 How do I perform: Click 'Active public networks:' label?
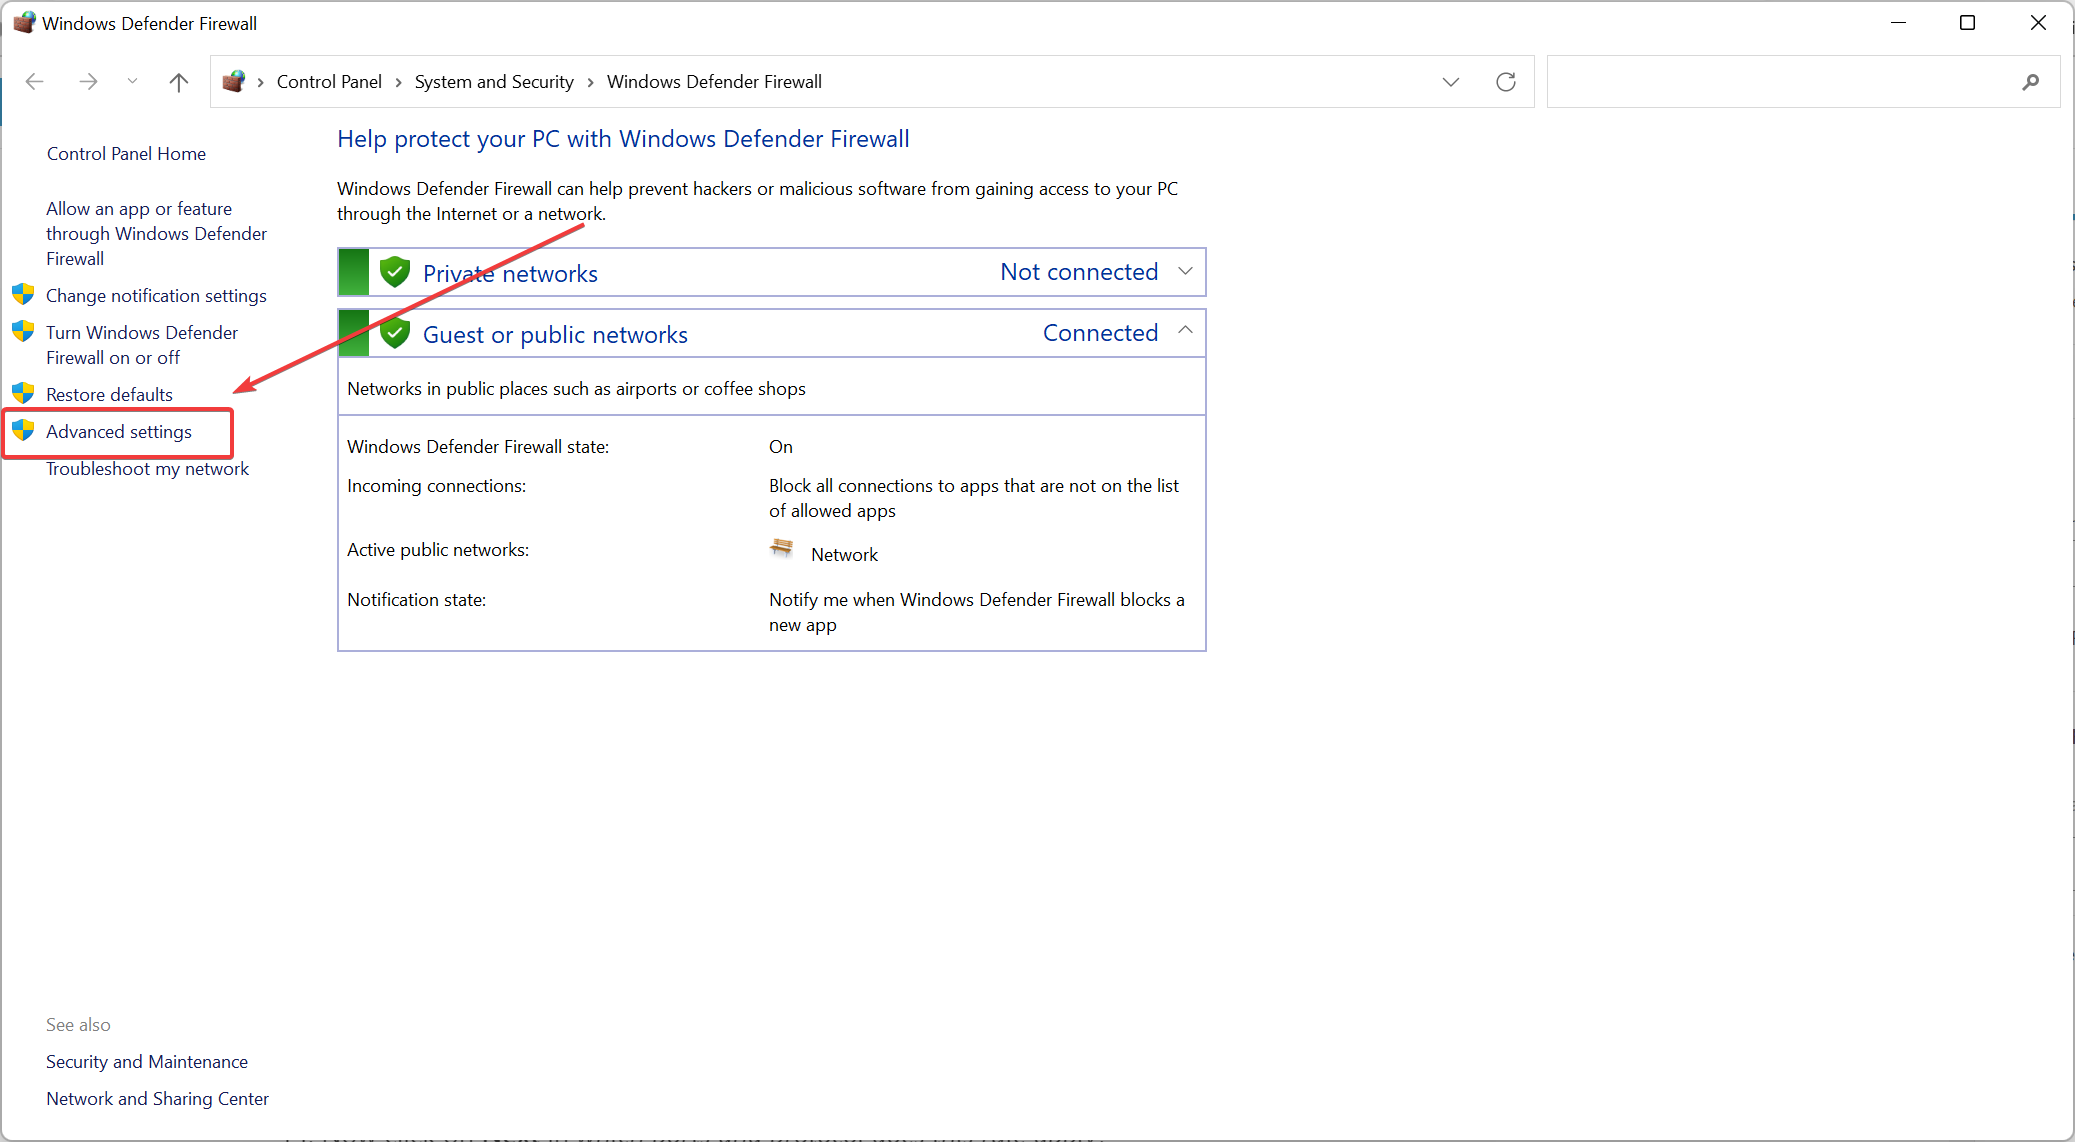click(x=438, y=550)
